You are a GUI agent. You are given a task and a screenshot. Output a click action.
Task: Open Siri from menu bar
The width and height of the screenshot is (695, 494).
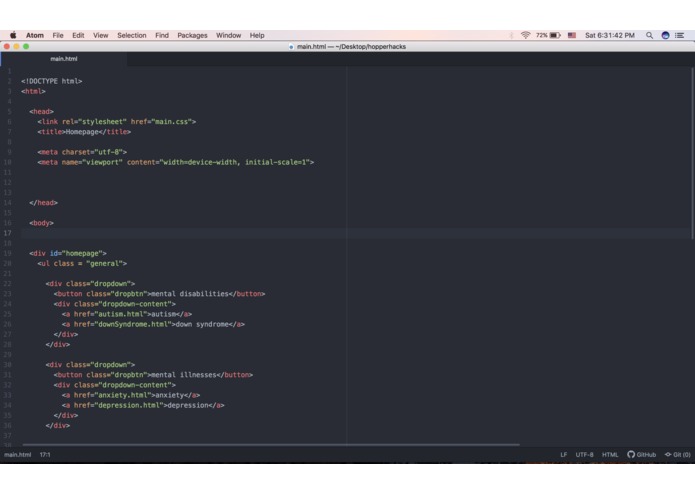pyautogui.click(x=665, y=35)
